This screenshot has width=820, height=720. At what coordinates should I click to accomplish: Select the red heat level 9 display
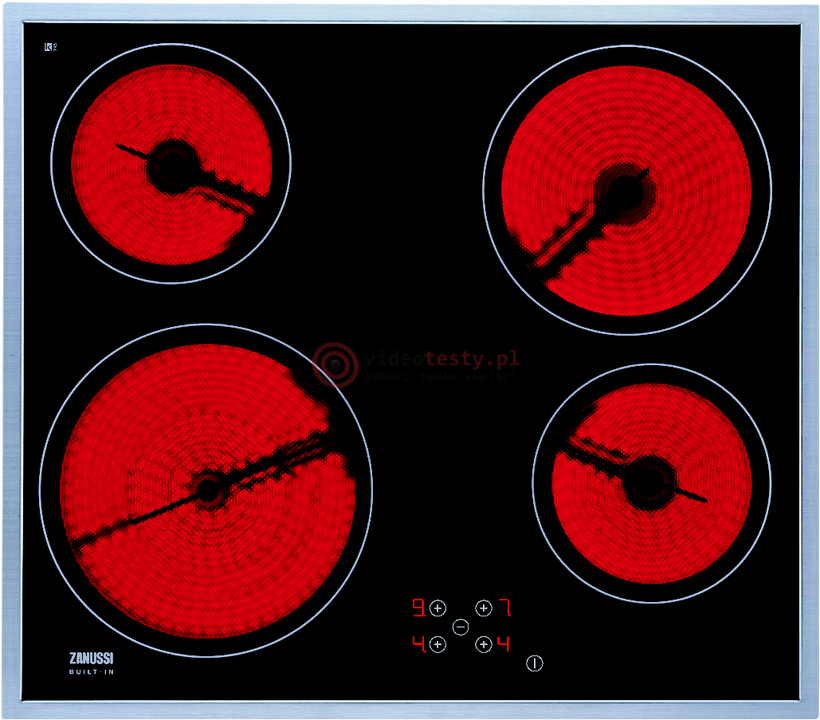tap(418, 607)
